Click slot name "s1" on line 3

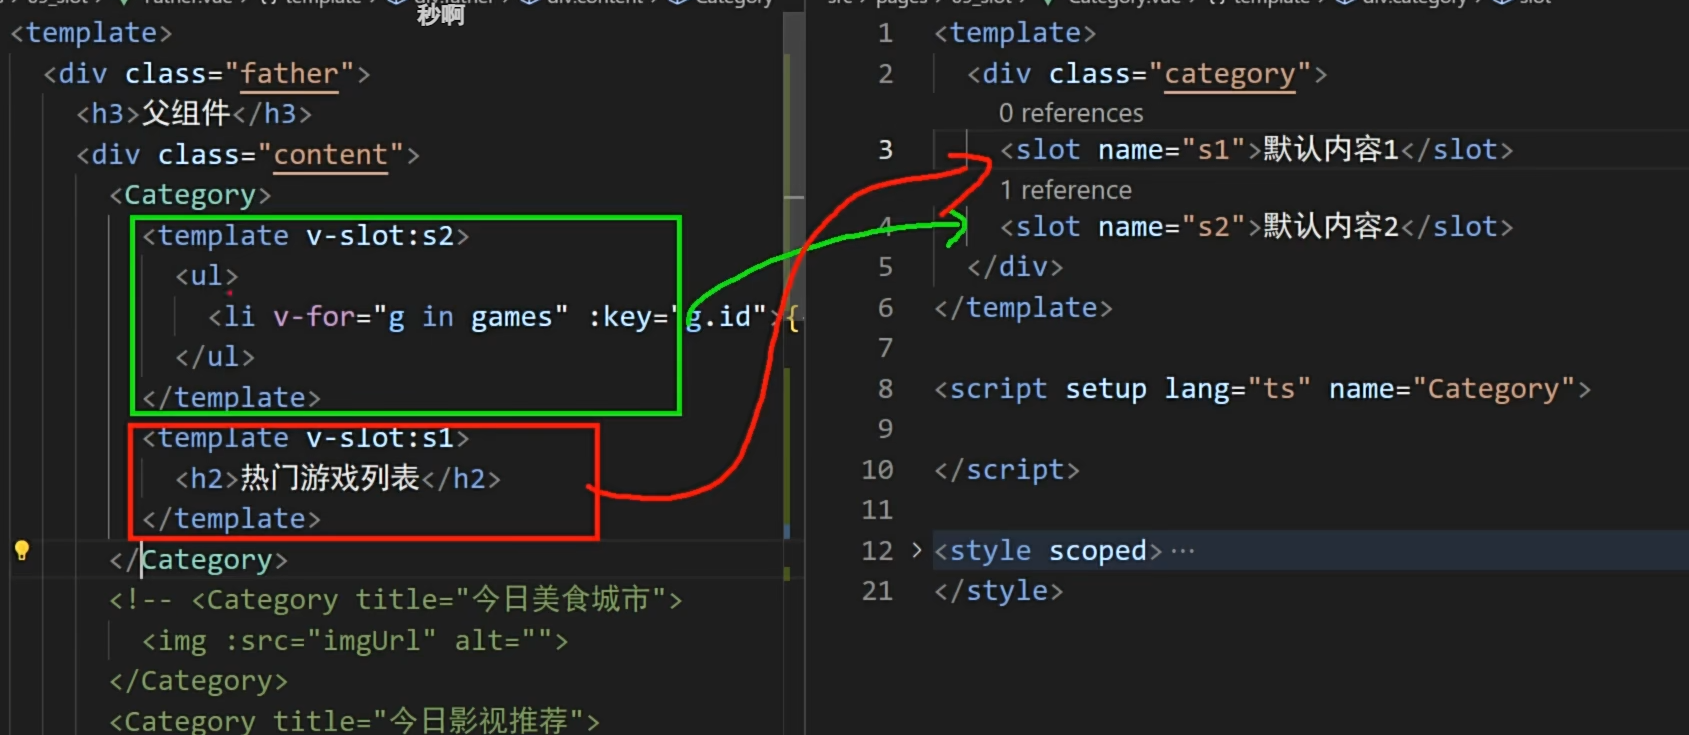[x=1213, y=150]
